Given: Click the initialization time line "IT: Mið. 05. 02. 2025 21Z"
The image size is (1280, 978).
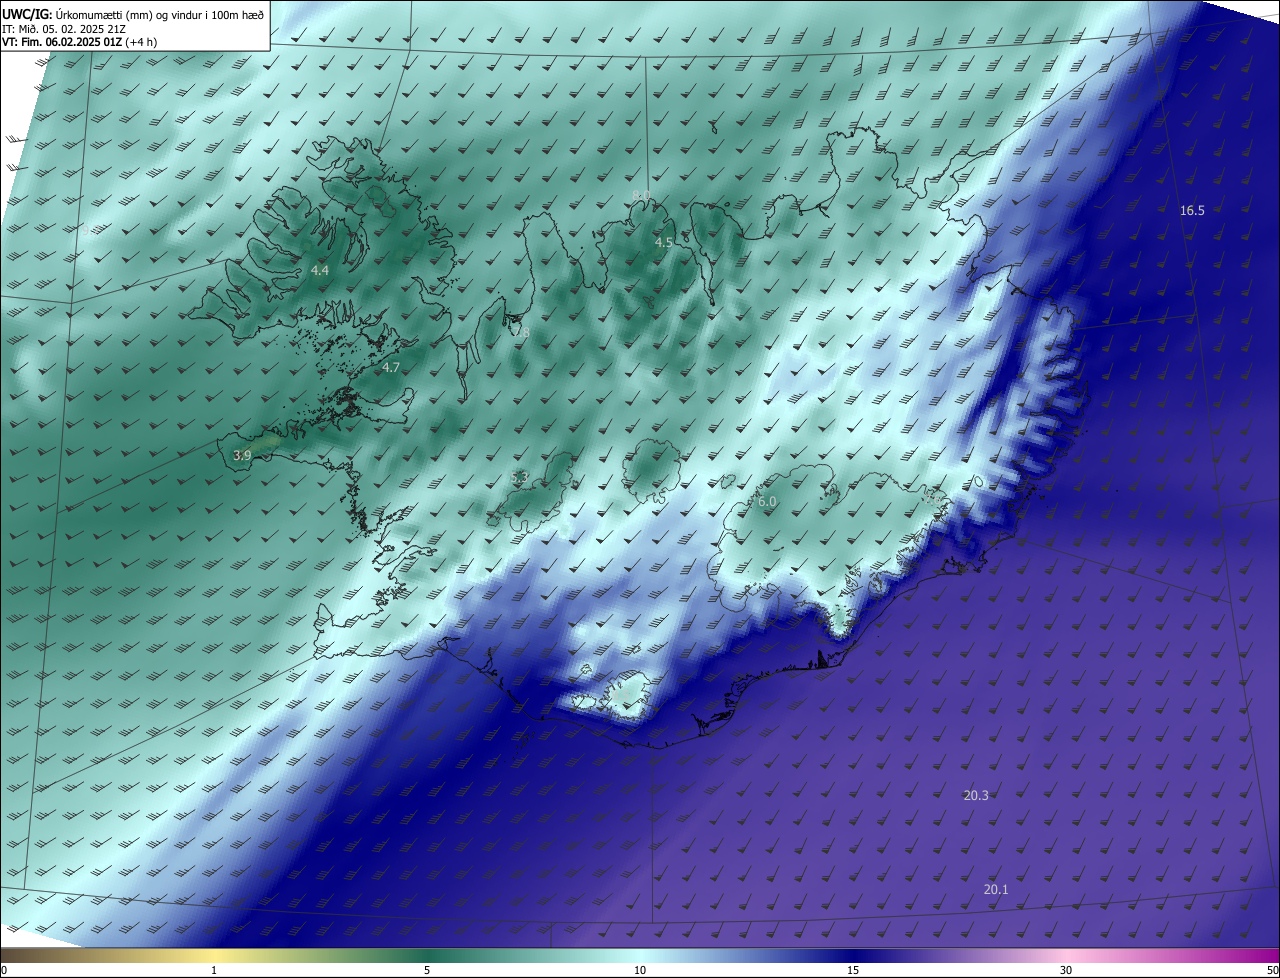Looking at the screenshot, I should click(65, 29).
